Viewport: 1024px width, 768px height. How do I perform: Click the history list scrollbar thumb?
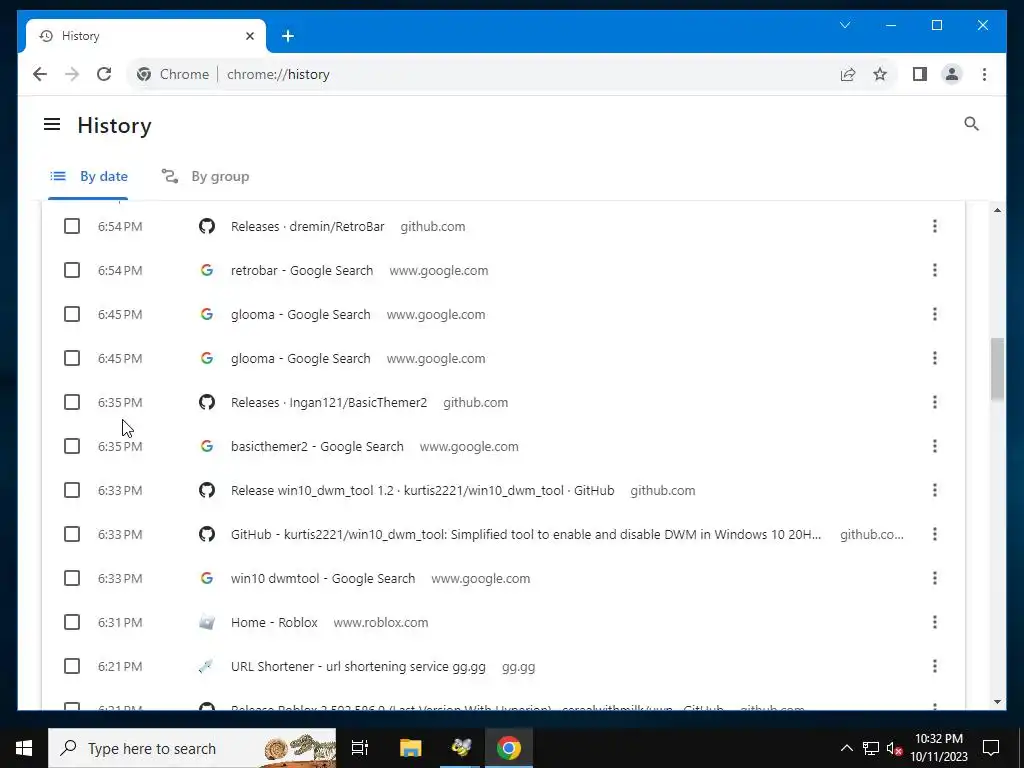point(997,369)
